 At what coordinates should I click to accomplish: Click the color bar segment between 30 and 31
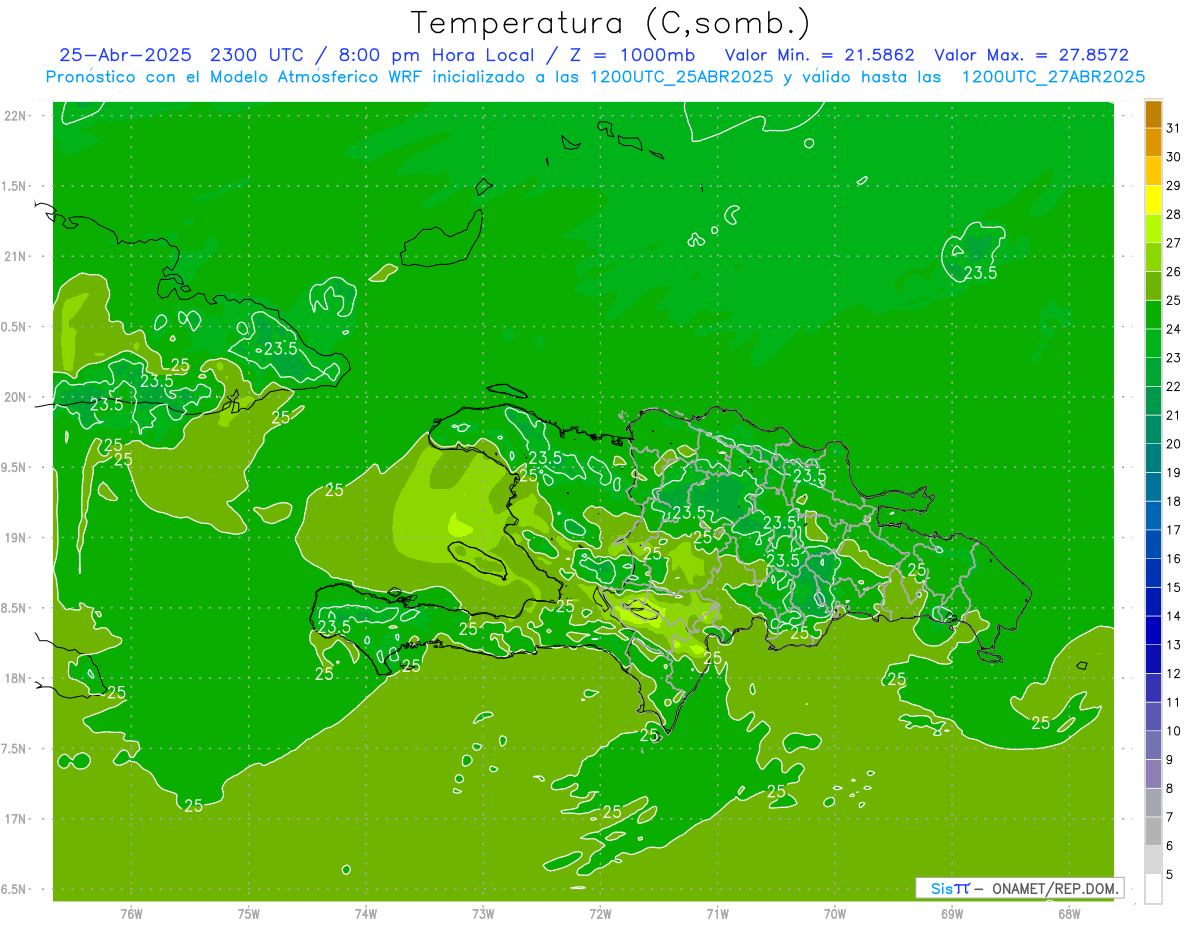click(1153, 143)
